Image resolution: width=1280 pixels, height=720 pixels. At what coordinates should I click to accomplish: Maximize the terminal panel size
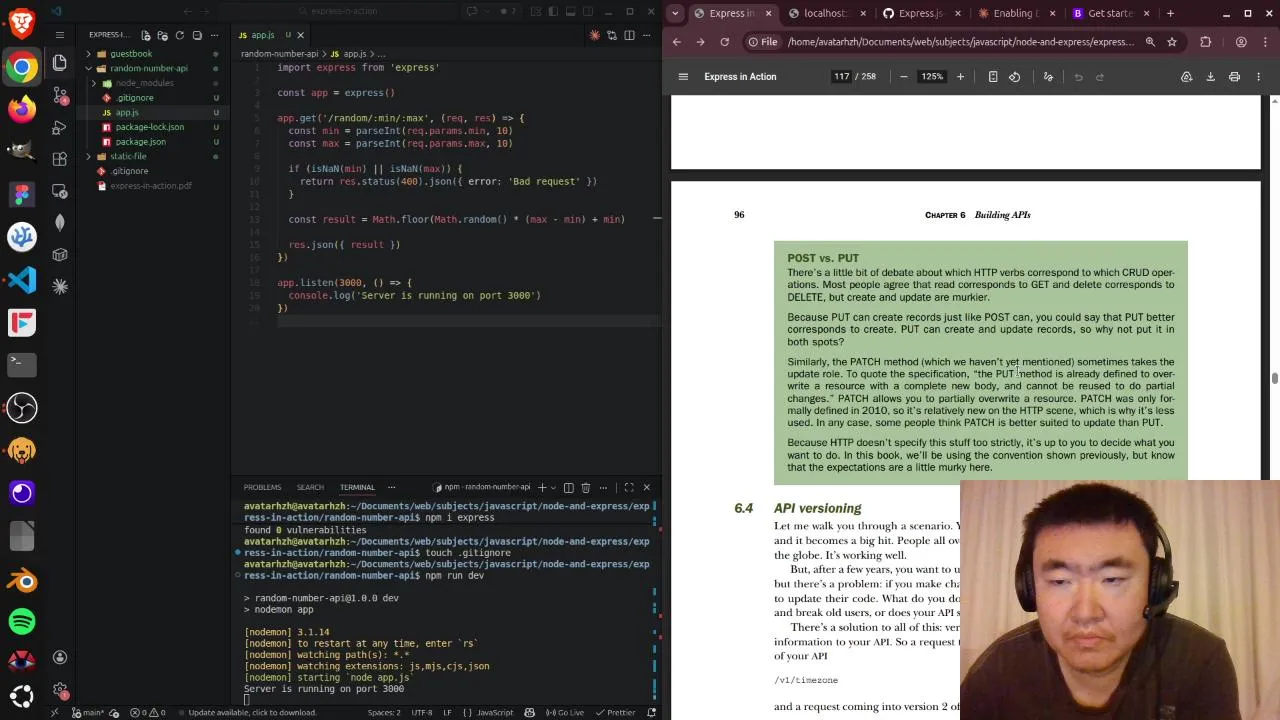629,487
